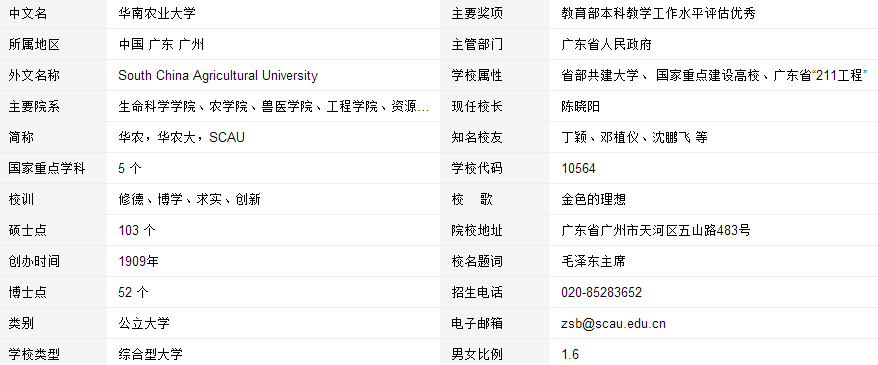Viewport: 878px width, 365px height.
Task: Click the 修德、博学、求实、创新 motto text
Action: [x=189, y=199]
